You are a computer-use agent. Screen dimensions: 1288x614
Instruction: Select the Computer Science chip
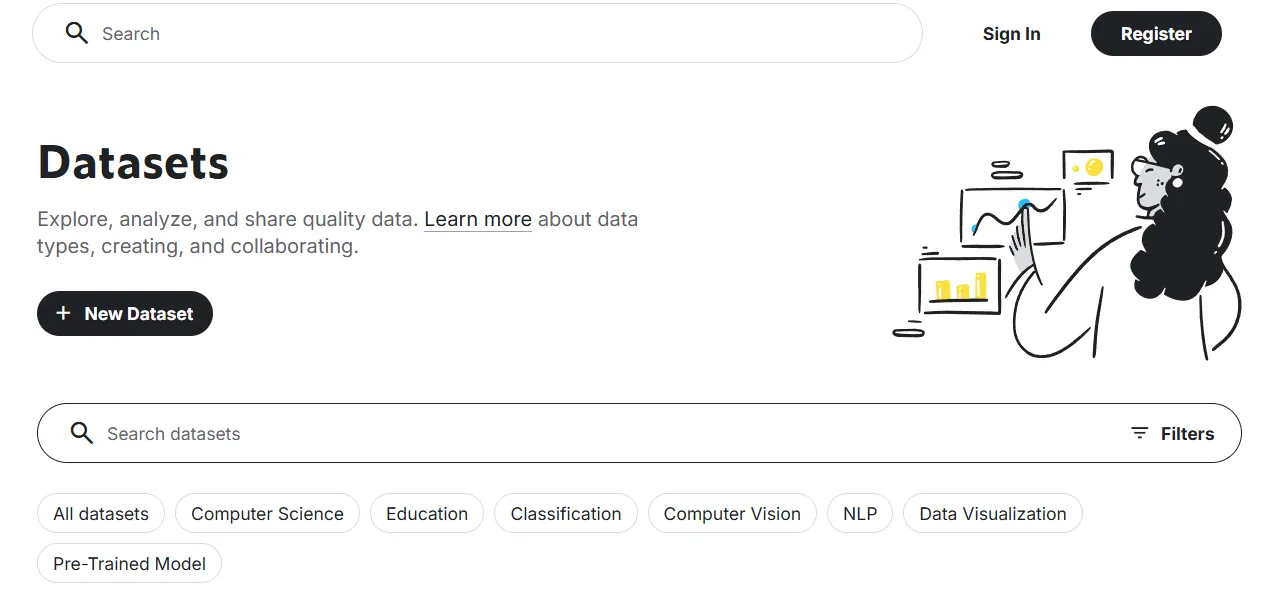pos(267,513)
